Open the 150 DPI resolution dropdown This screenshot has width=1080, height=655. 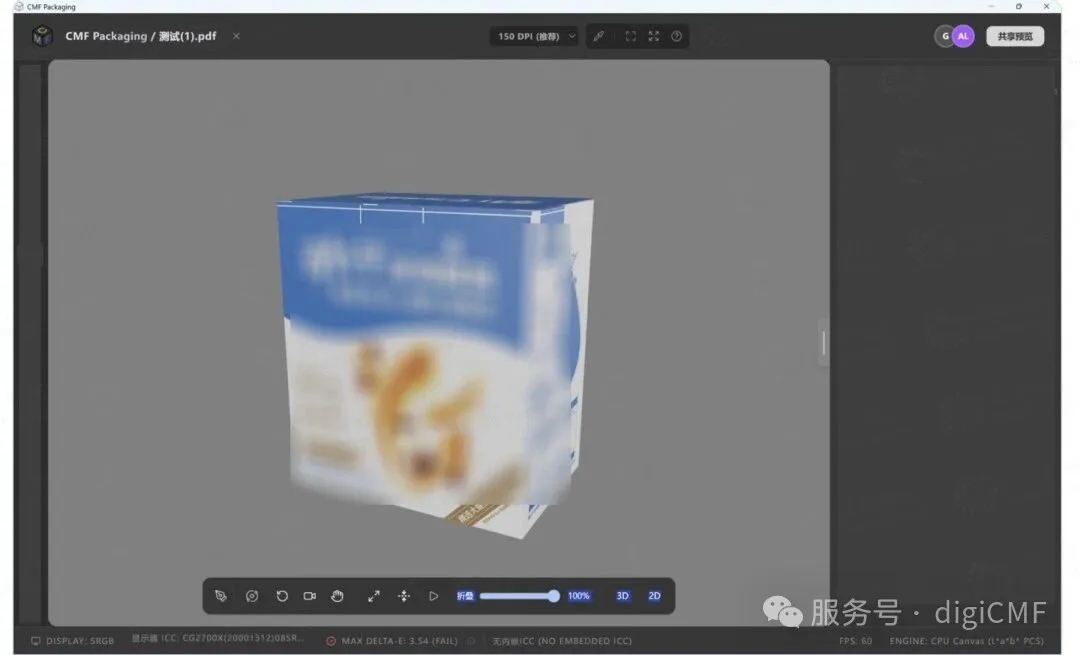click(x=534, y=37)
